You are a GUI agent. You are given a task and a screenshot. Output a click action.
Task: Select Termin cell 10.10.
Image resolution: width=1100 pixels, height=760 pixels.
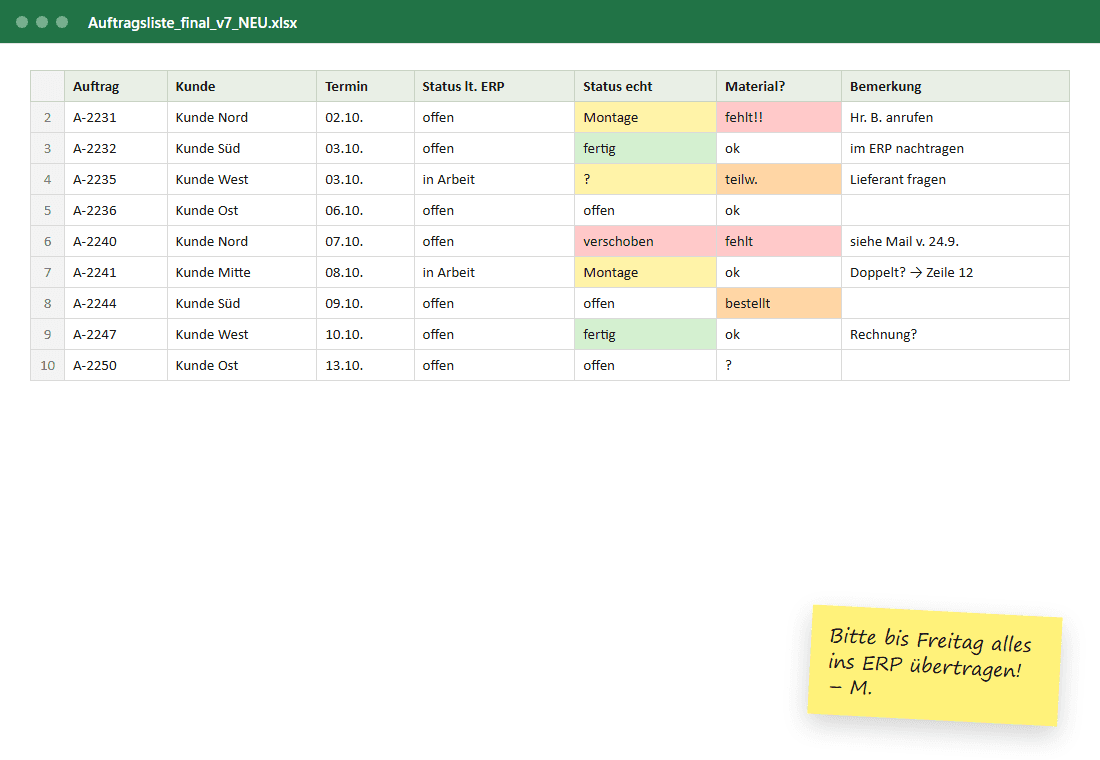coord(365,335)
